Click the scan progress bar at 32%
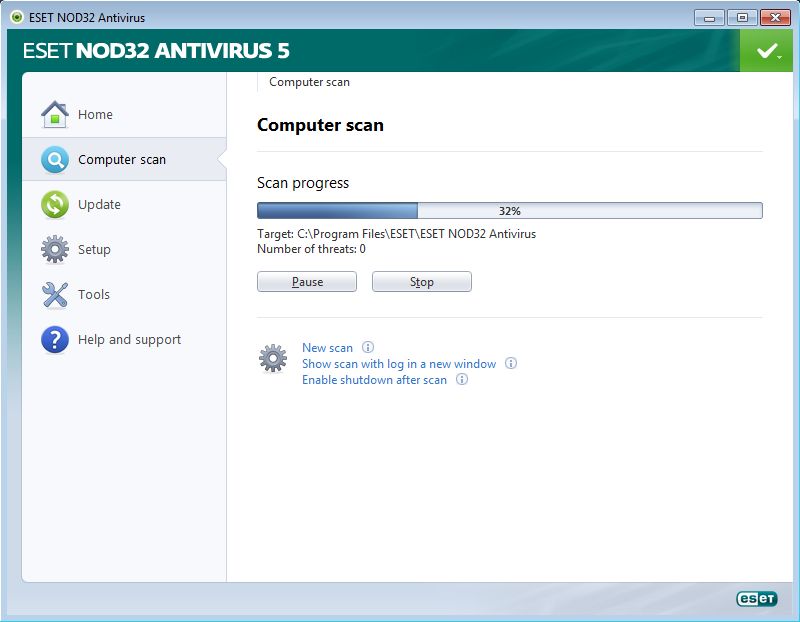The width and height of the screenshot is (800, 622). (510, 211)
